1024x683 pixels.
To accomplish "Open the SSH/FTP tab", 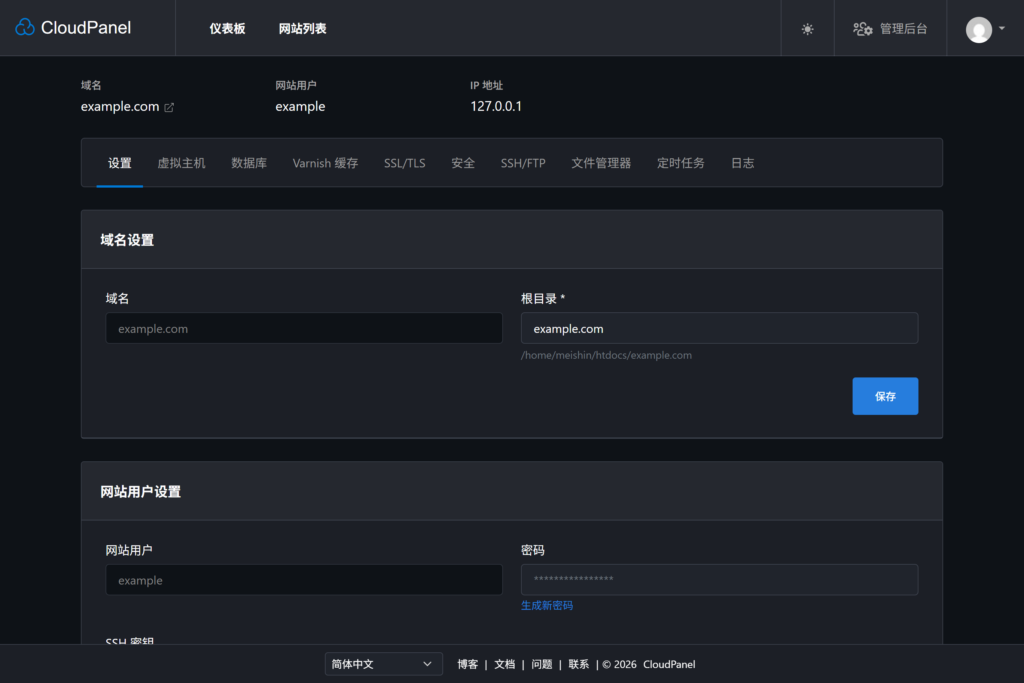I will pos(523,163).
